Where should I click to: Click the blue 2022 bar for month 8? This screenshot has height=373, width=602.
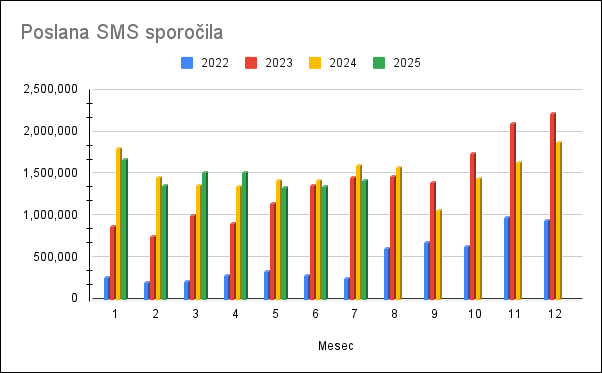pyautogui.click(x=387, y=274)
